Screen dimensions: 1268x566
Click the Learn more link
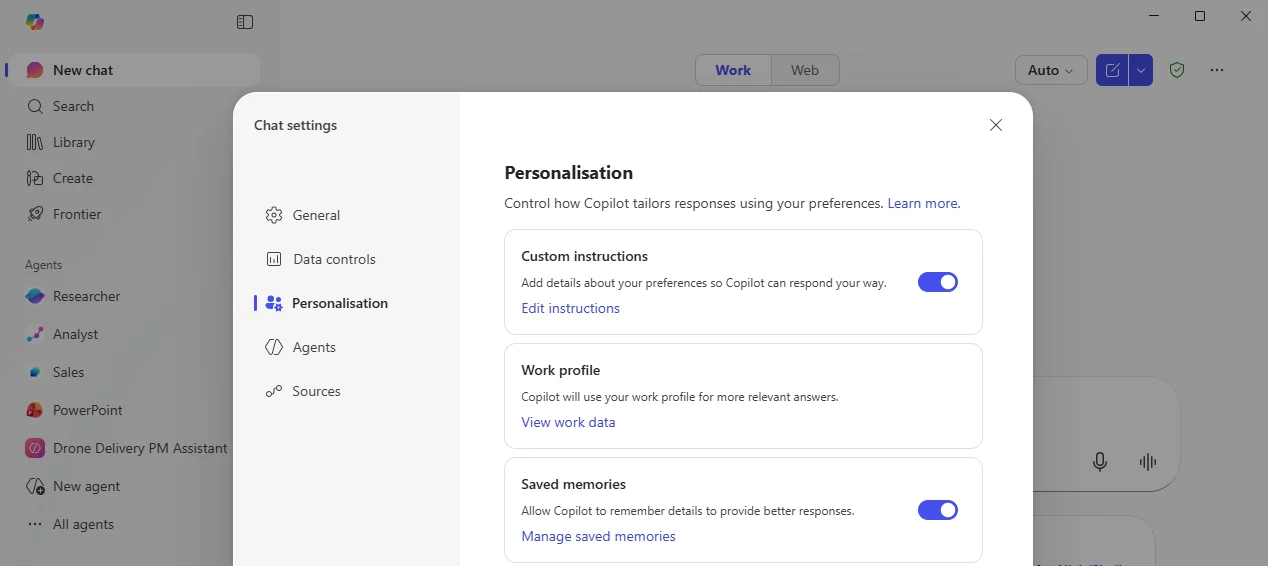pyautogui.click(x=924, y=203)
